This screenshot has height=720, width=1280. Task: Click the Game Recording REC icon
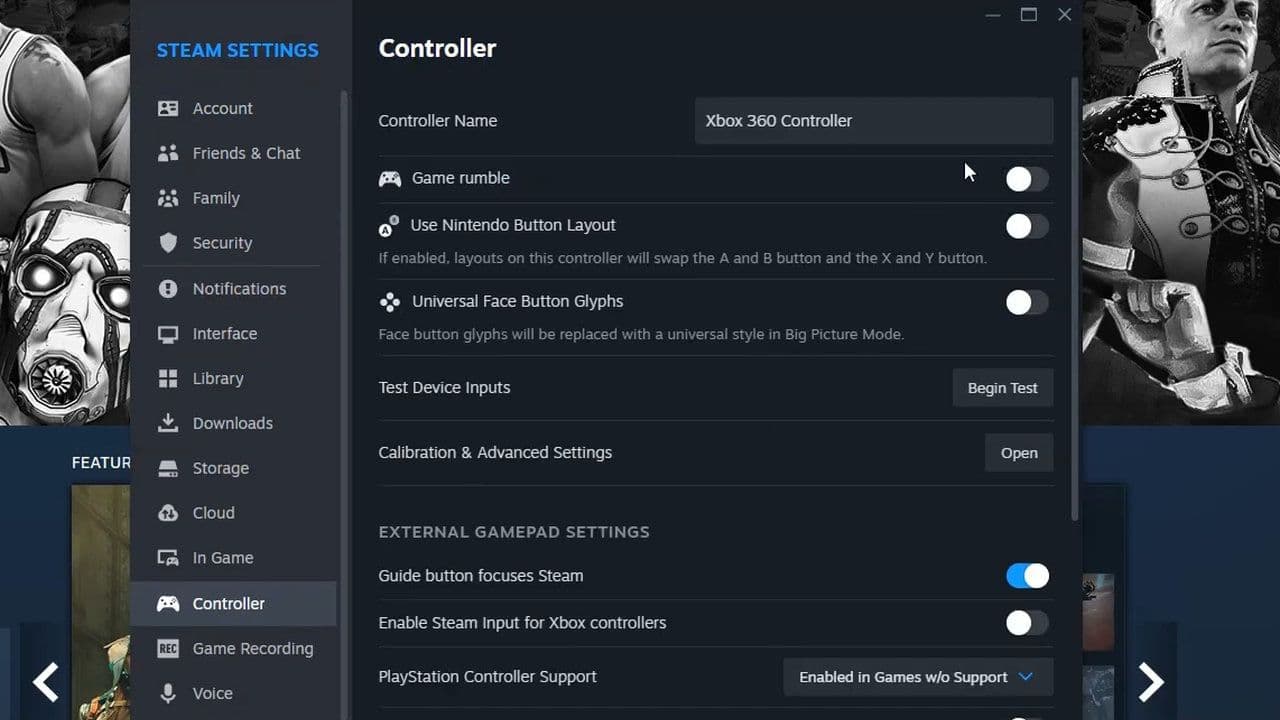coord(168,649)
